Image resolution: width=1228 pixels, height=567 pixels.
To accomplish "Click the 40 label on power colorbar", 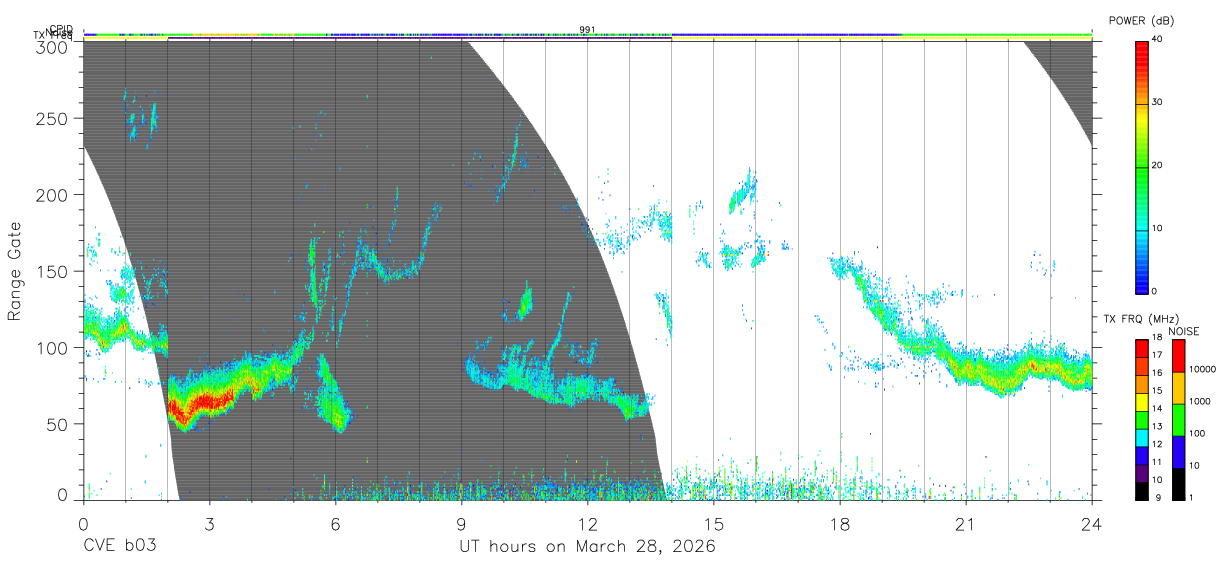I will click(1158, 39).
